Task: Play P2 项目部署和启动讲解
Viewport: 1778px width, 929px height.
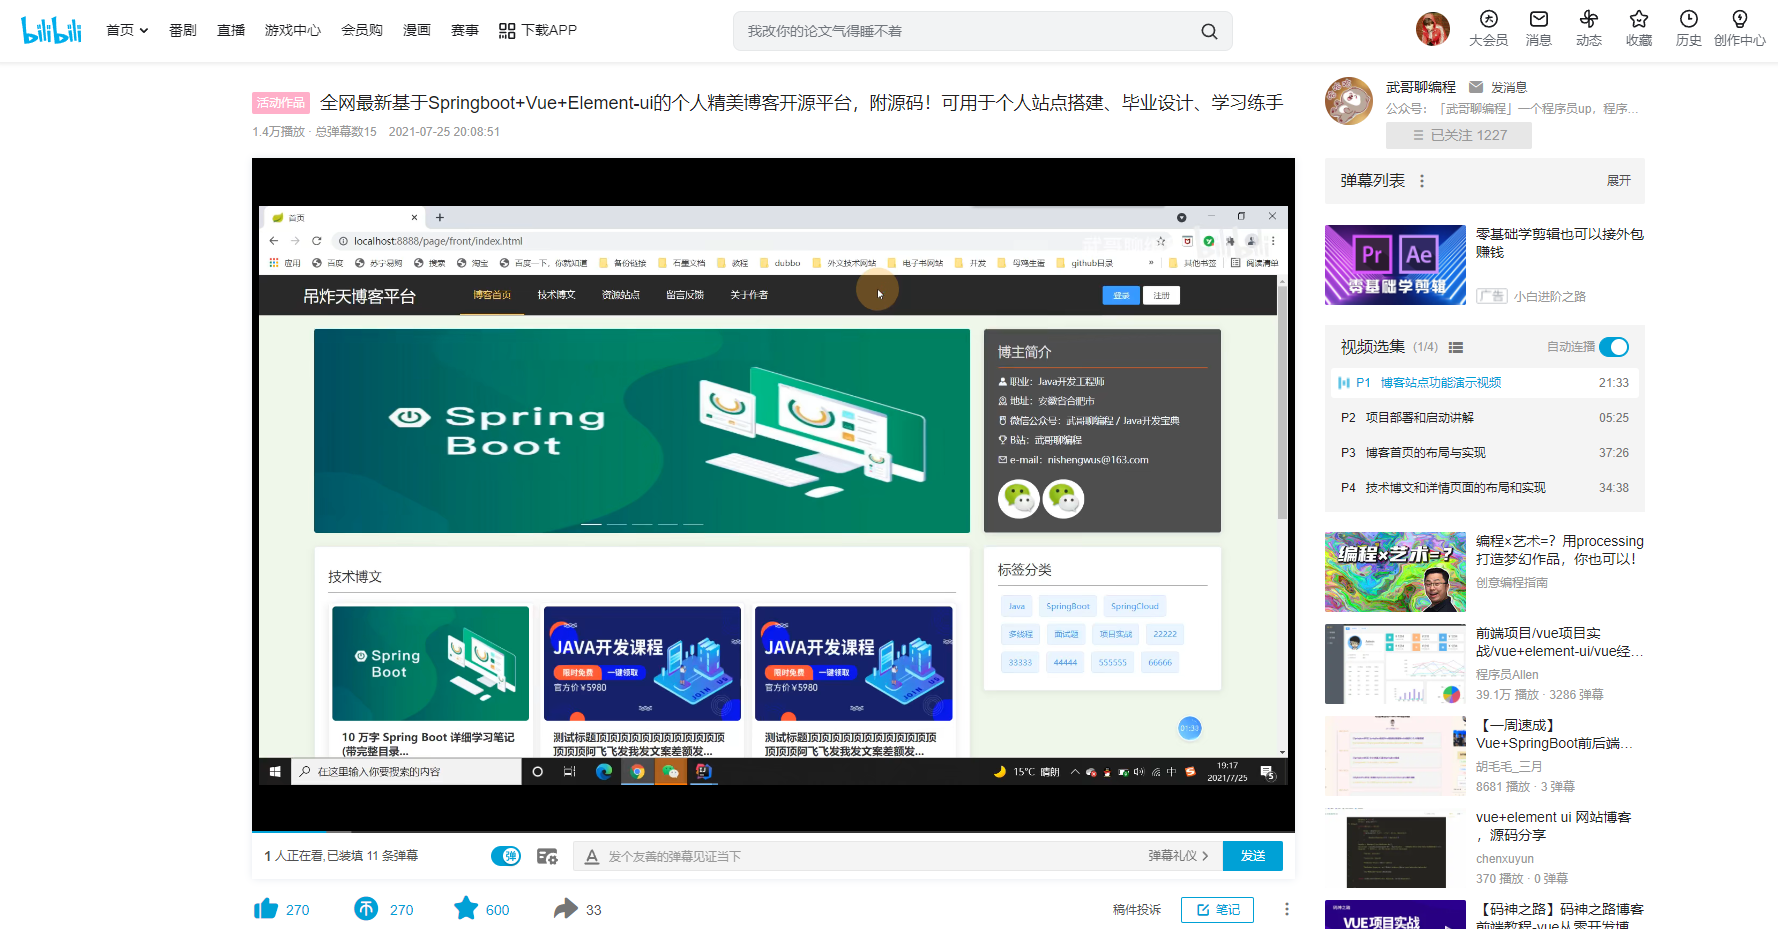Action: pyautogui.click(x=1484, y=418)
